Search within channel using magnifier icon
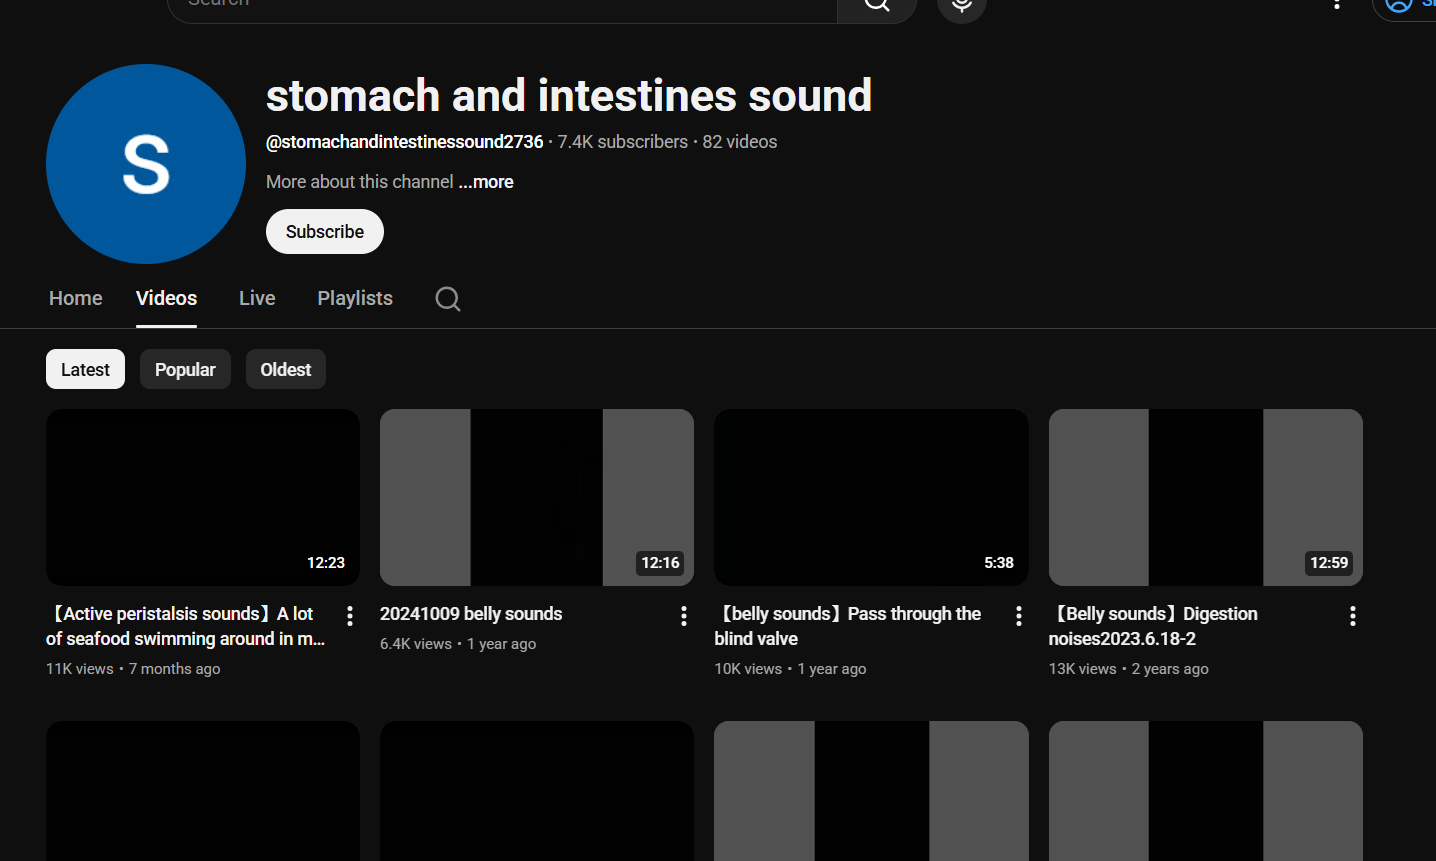Screen dimensions: 1436x861 pos(448,299)
